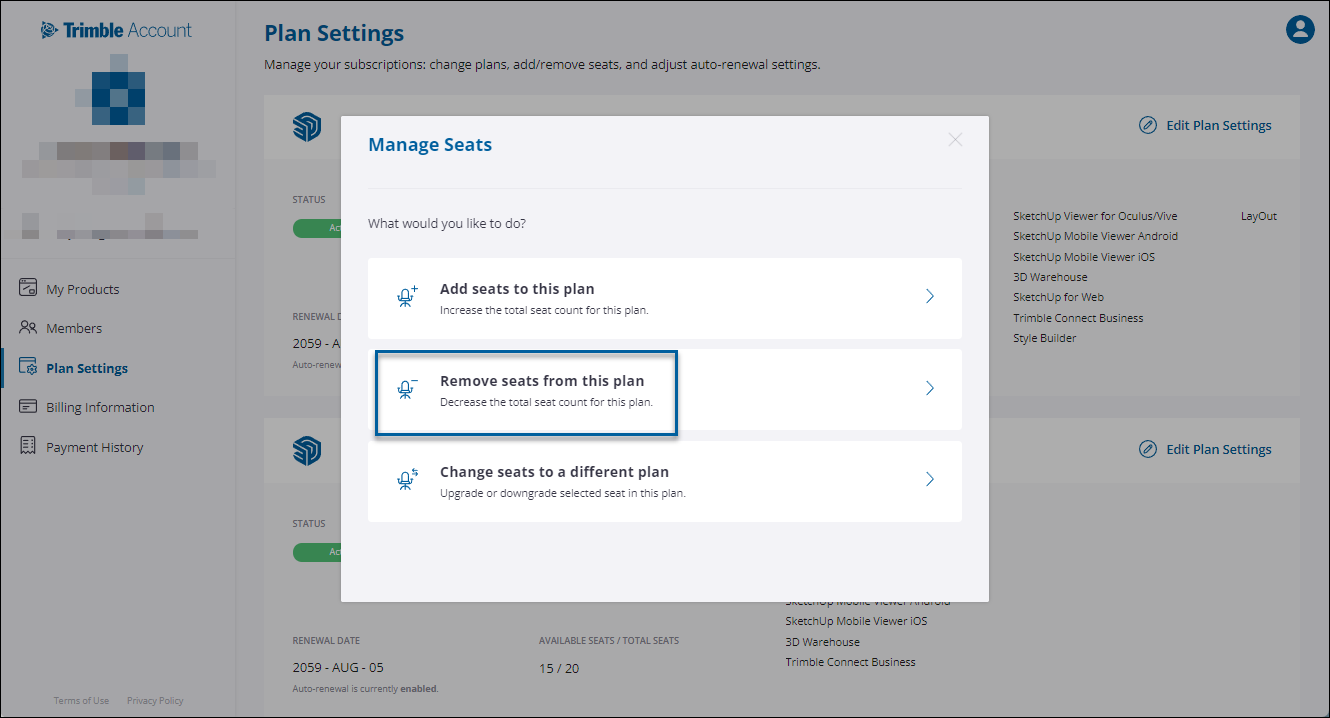Screen dimensions: 1330x718
Task: Click the Plan Settings page heading
Action: 334,33
